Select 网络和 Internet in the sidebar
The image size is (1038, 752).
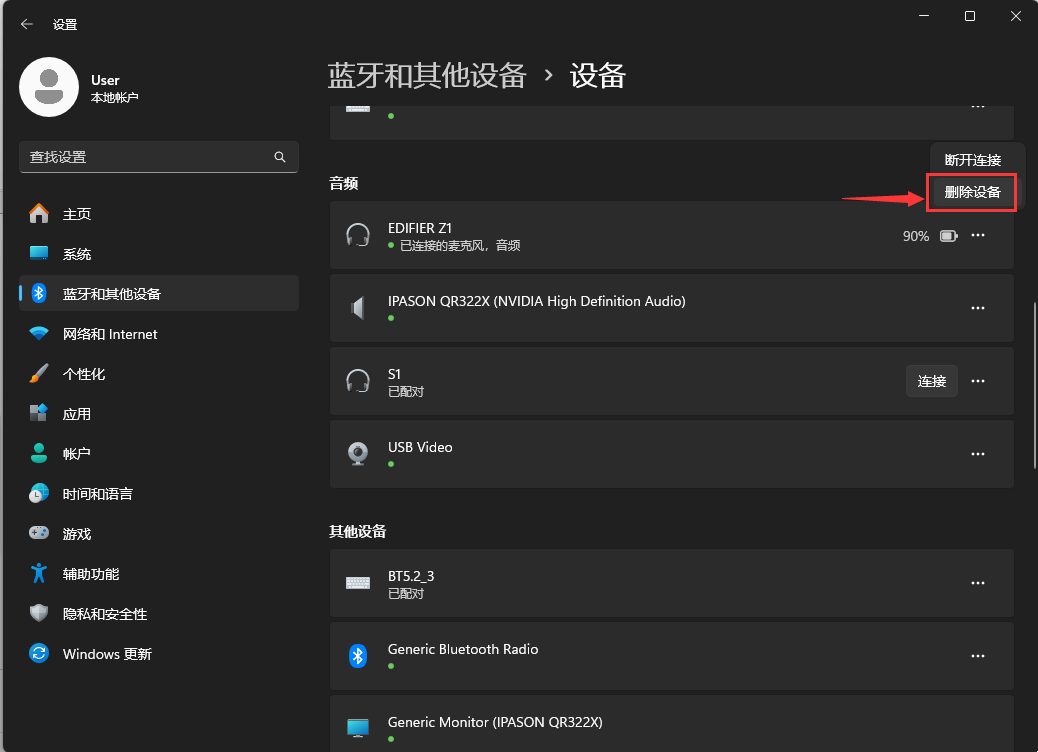(110, 333)
